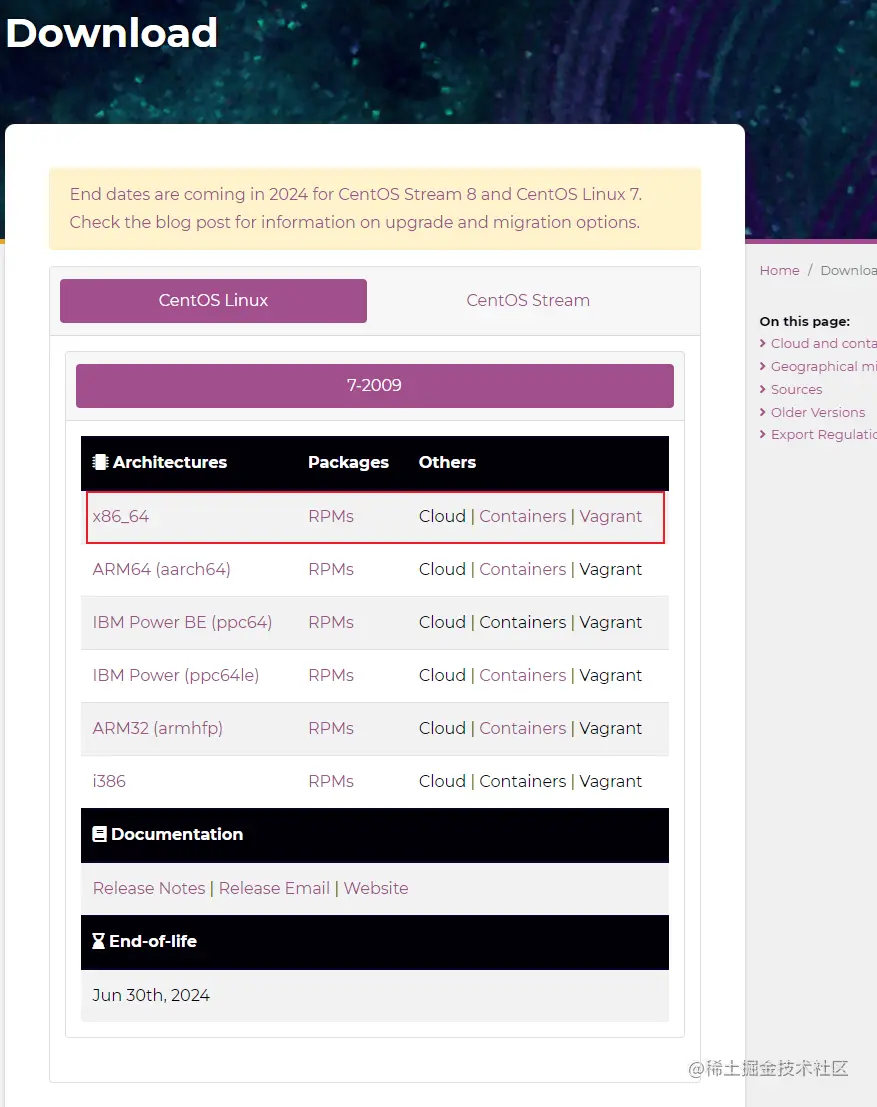Open the Release Notes link

point(149,889)
